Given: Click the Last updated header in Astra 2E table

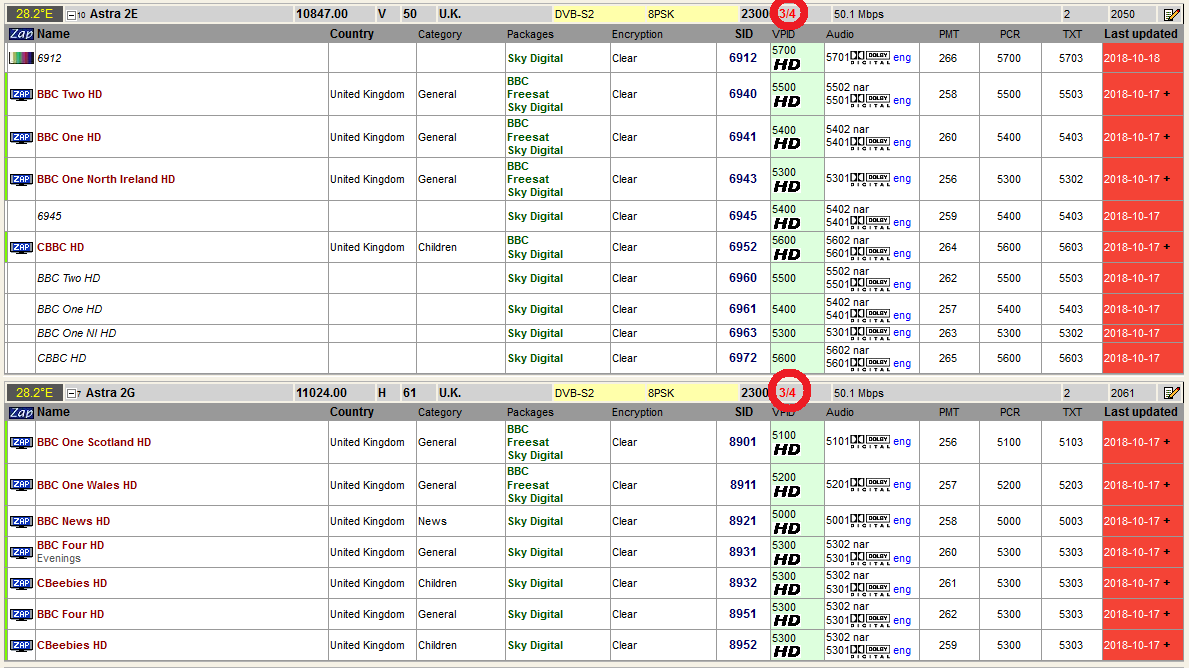Looking at the screenshot, I should (x=1141, y=34).
